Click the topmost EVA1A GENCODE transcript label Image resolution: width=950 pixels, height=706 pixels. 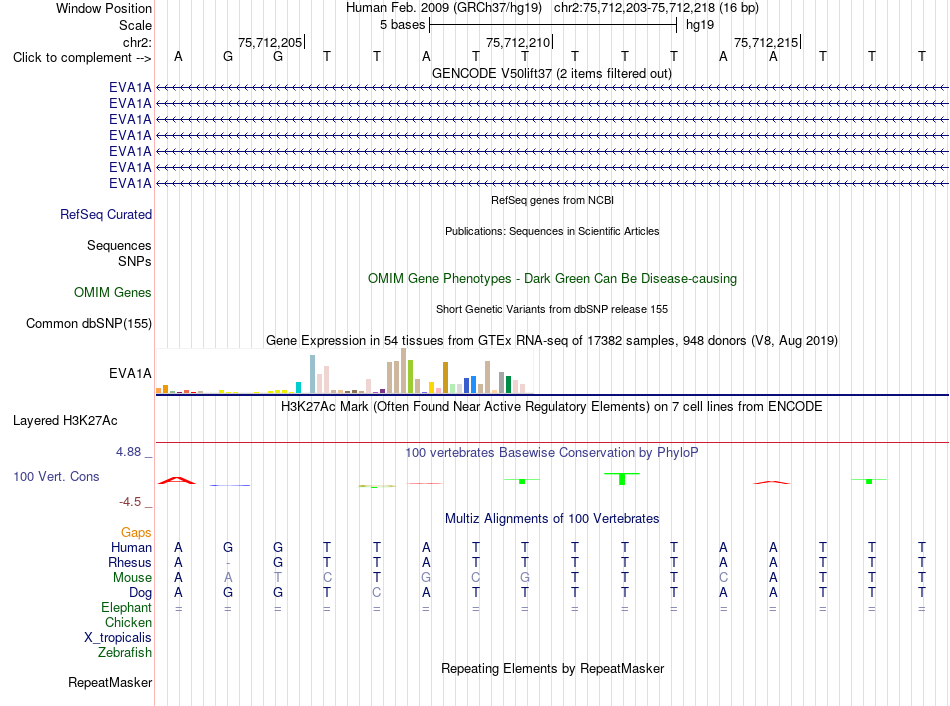tap(130, 87)
